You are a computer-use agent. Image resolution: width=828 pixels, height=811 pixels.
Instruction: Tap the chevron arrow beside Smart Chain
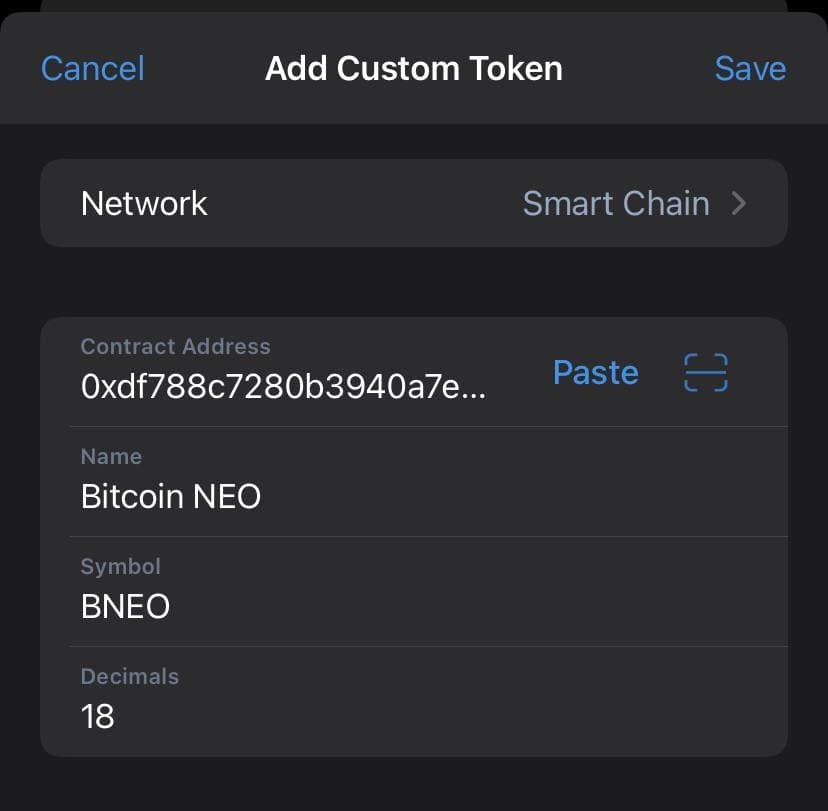pos(739,204)
